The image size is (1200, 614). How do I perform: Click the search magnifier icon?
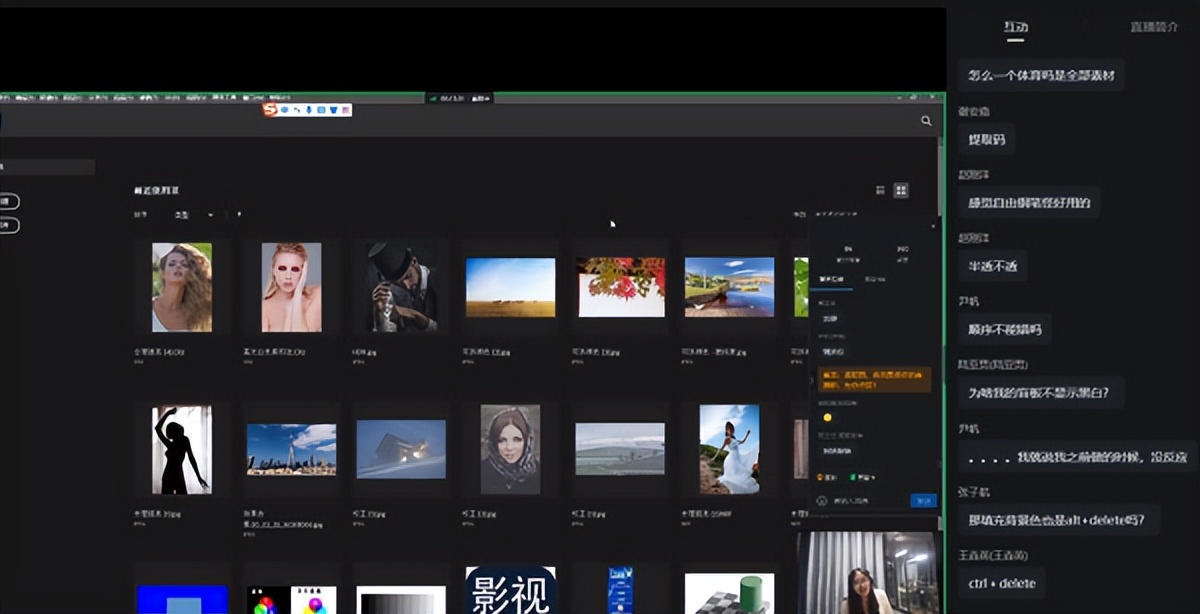click(x=926, y=121)
